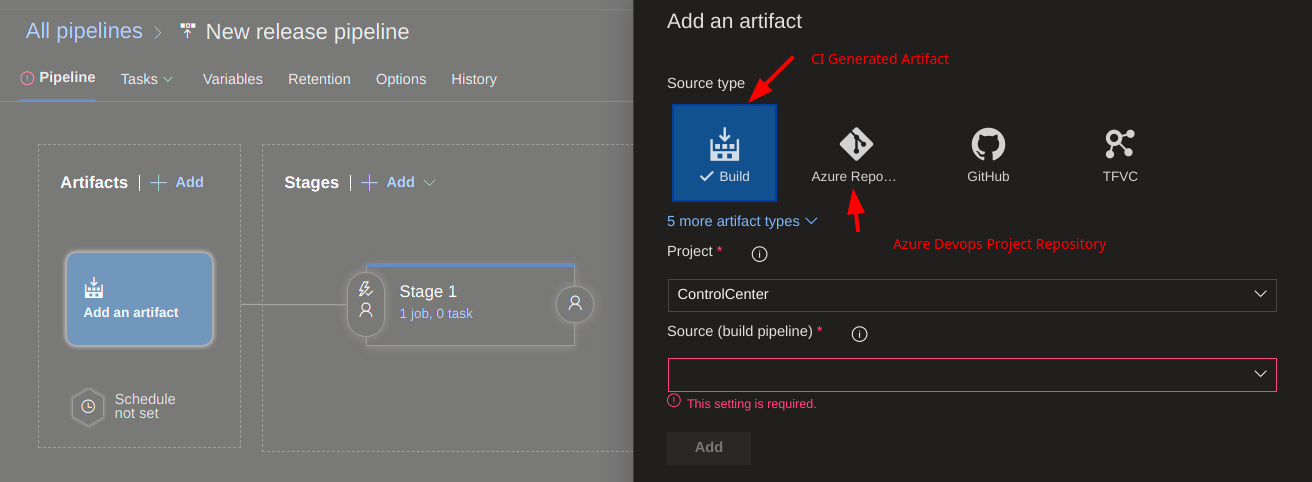Go to All pipelines breadcrumb link
Image resolution: width=1312 pixels, height=482 pixels.
point(84,31)
